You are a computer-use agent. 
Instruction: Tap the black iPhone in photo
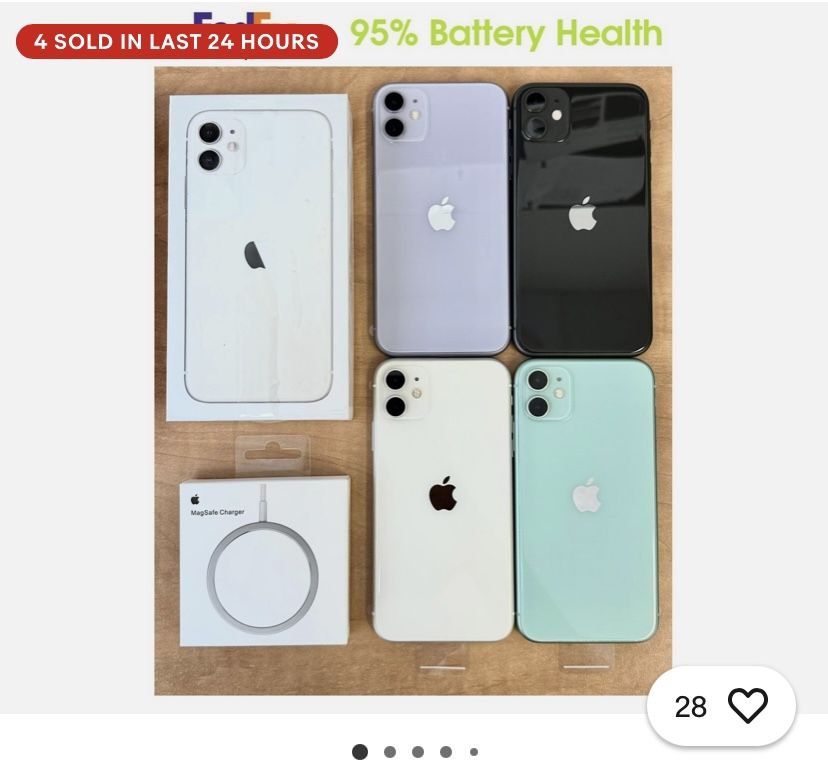coord(582,219)
